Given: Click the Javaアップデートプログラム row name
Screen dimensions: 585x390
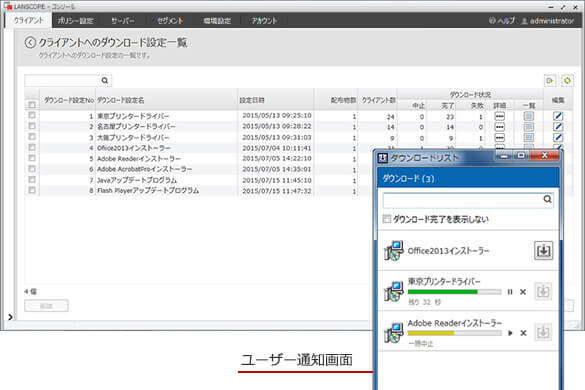Looking at the screenshot, I should tap(137, 180).
